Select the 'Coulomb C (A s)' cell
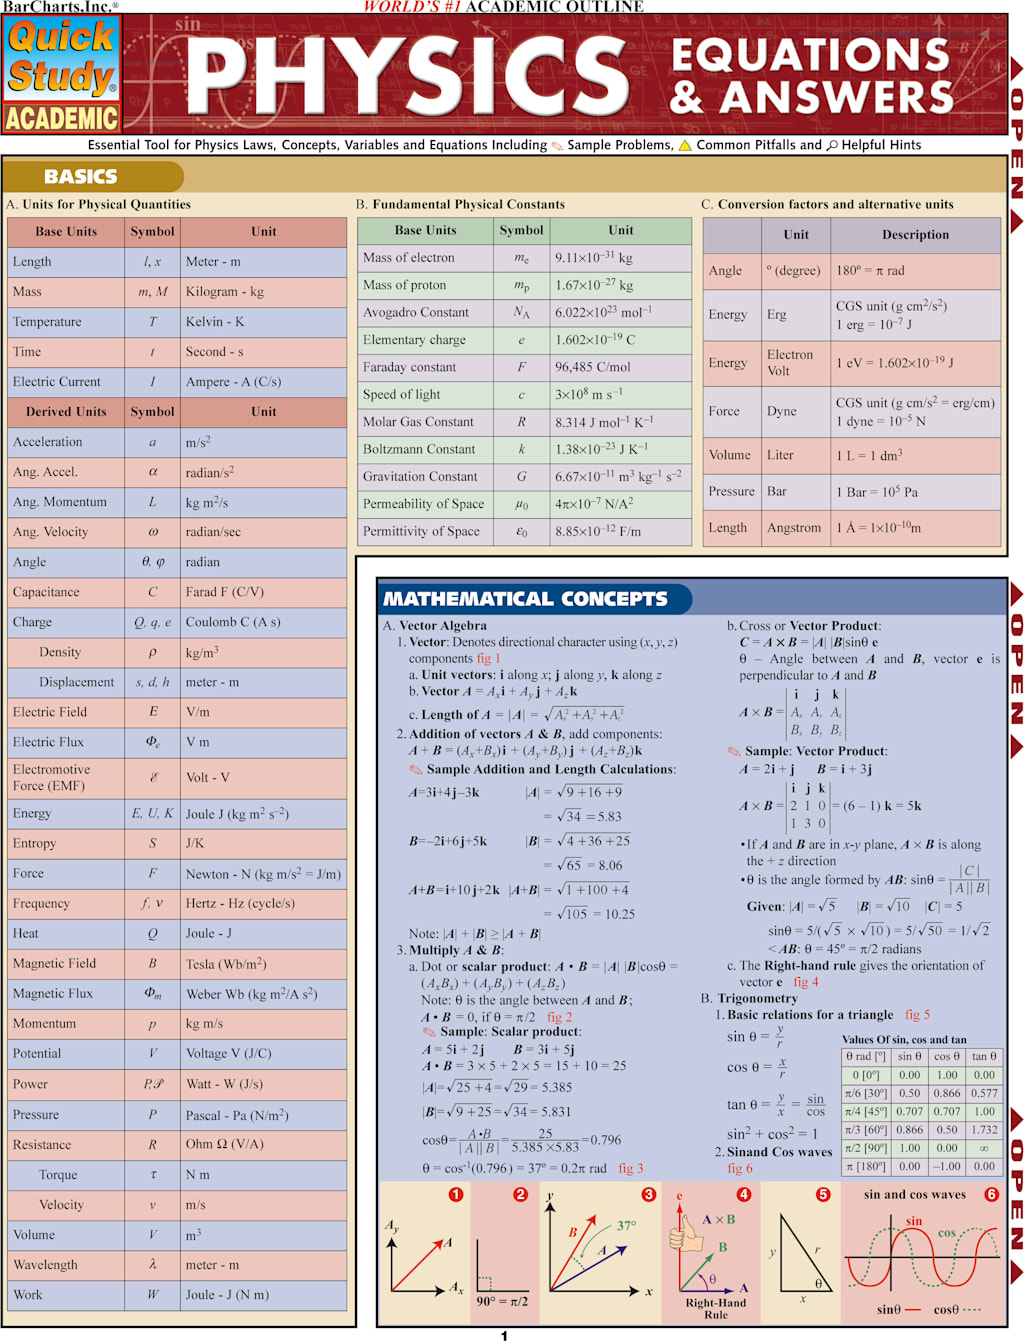This screenshot has height=1341, width=1024. click(x=264, y=622)
